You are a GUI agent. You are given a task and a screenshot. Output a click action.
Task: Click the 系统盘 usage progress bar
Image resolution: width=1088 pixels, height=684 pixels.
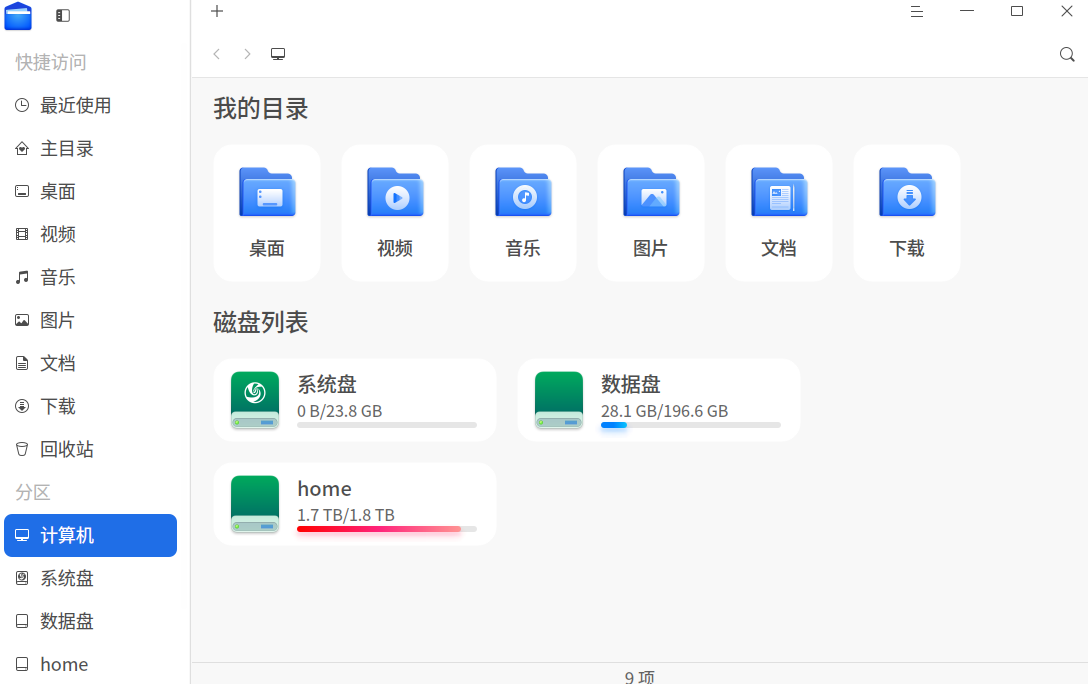386,425
